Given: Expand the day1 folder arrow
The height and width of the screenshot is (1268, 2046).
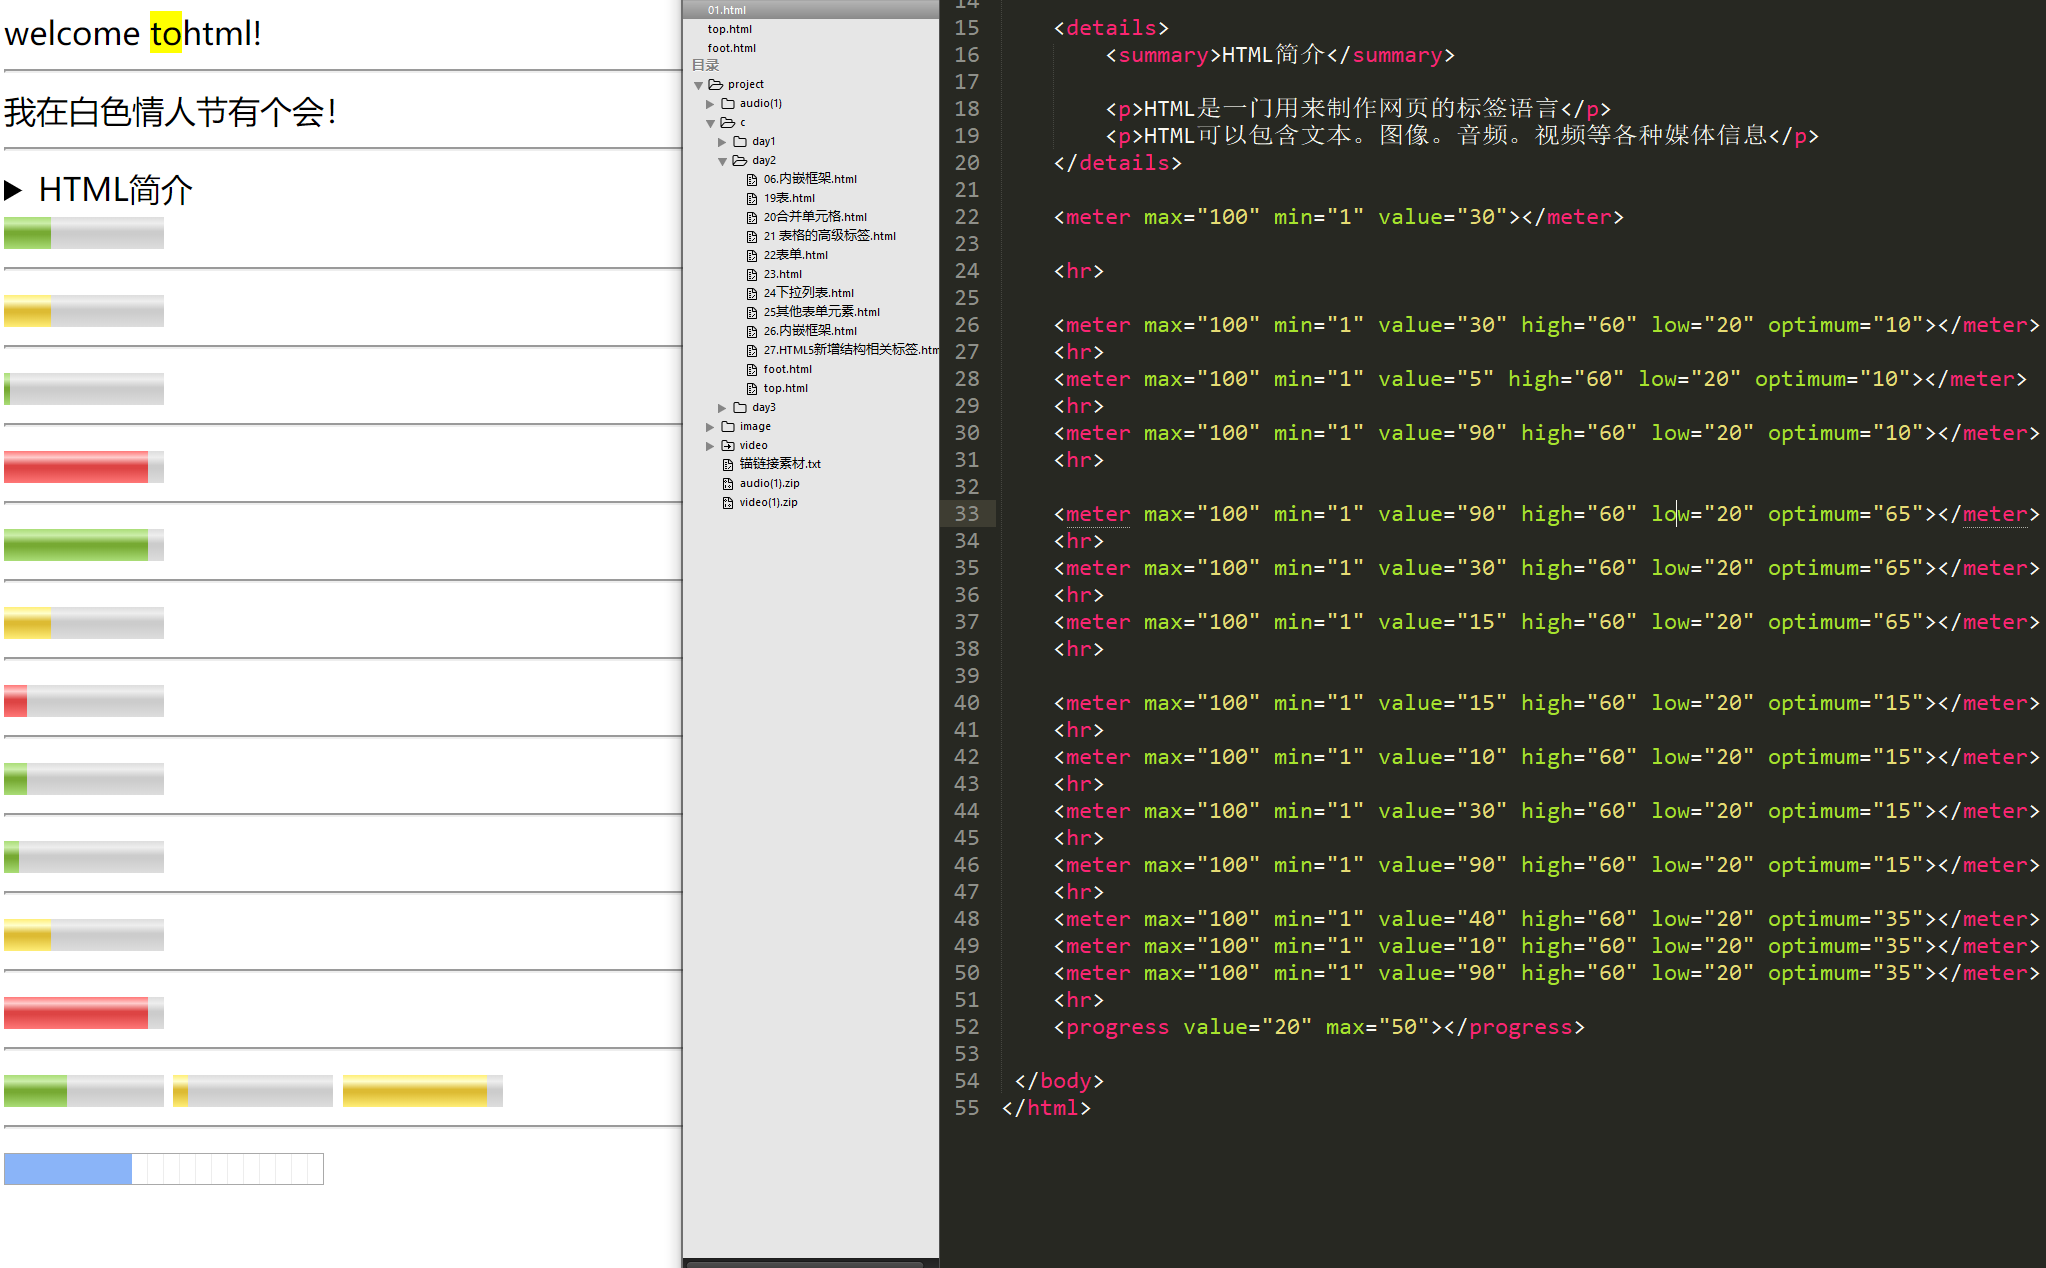Looking at the screenshot, I should [x=722, y=142].
